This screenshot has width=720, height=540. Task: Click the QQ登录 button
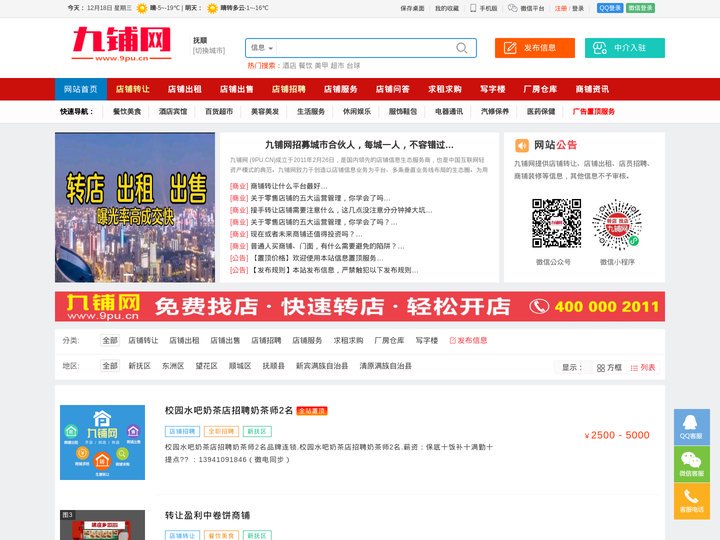tap(610, 8)
